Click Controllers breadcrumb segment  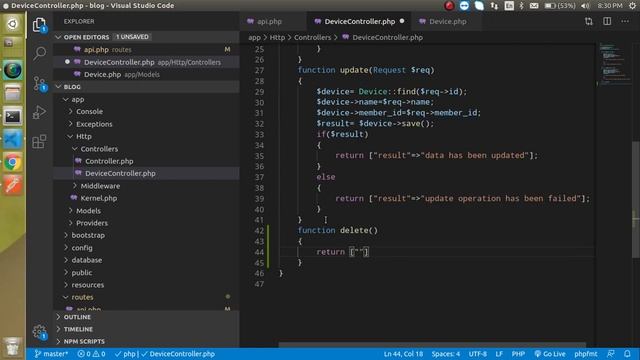[x=312, y=37]
